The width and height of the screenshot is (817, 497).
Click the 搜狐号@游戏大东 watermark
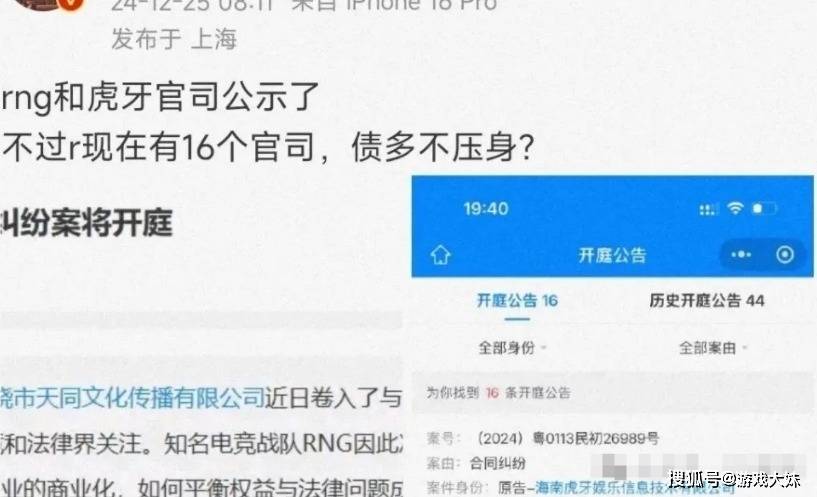734,479
